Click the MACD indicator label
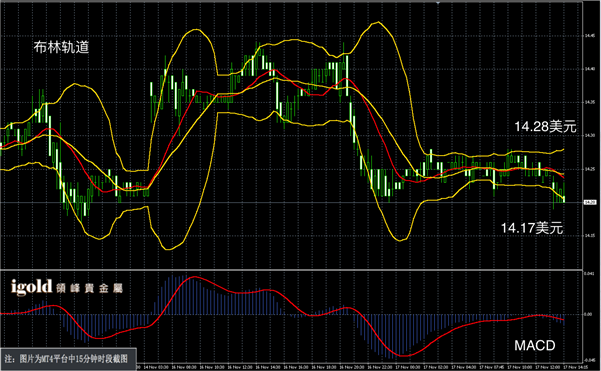Image resolution: width=601 pixels, height=371 pixels. 535,345
